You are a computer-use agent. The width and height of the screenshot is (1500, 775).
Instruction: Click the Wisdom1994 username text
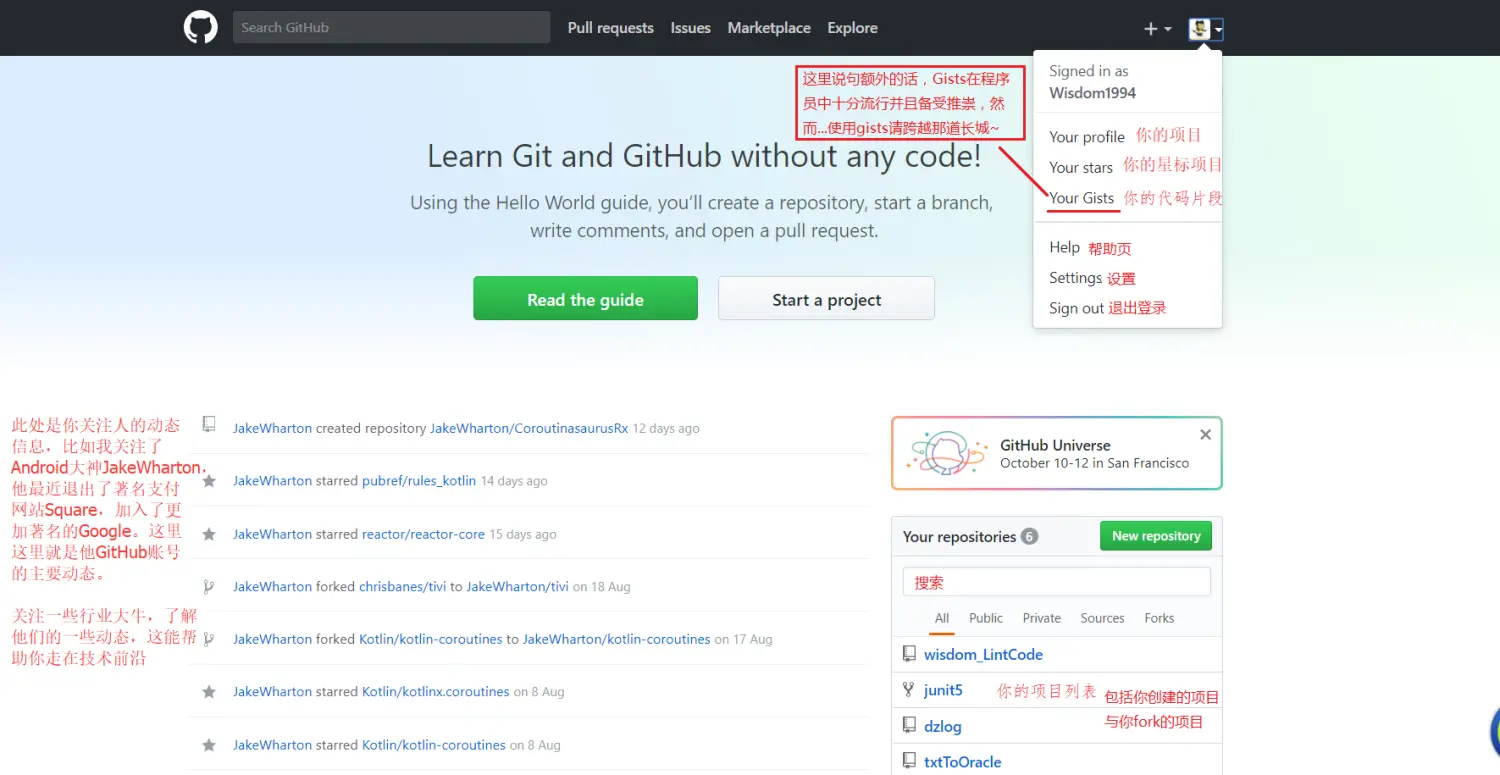pyautogui.click(x=1092, y=93)
